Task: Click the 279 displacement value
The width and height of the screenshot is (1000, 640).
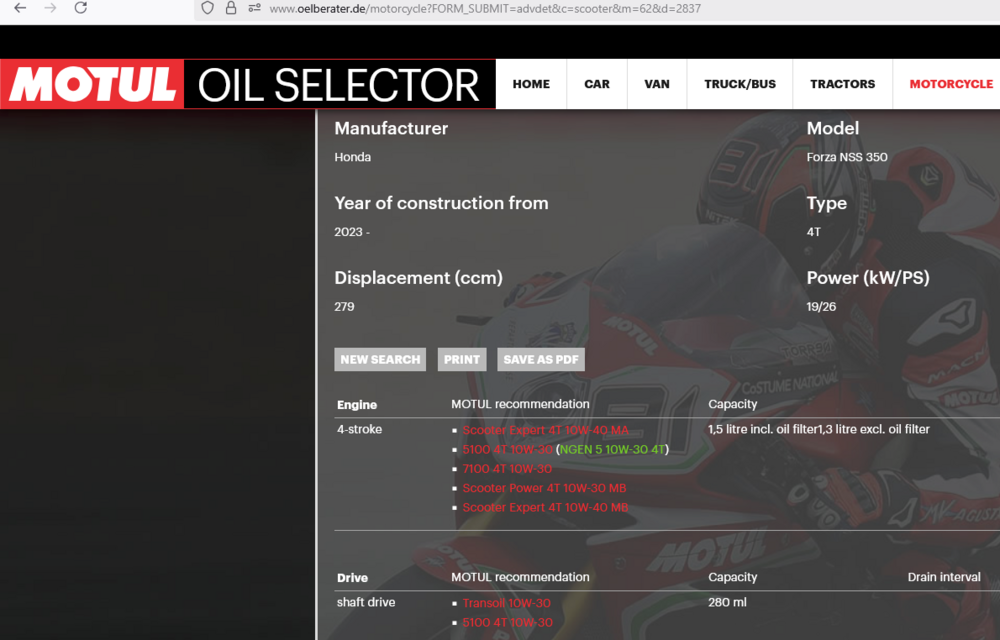Action: (x=344, y=307)
